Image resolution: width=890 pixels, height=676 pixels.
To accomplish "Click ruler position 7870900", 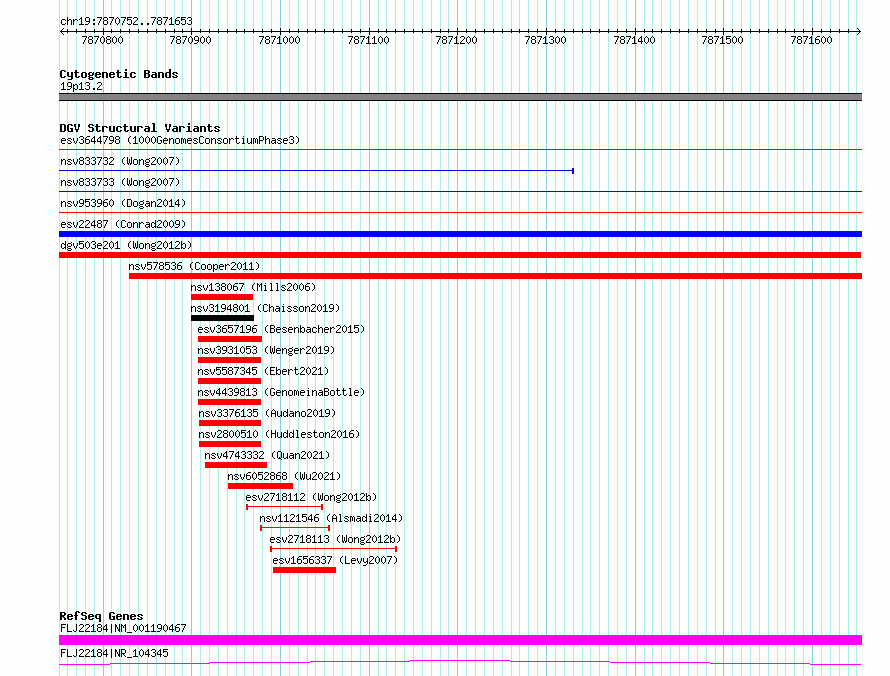I will (190, 40).
